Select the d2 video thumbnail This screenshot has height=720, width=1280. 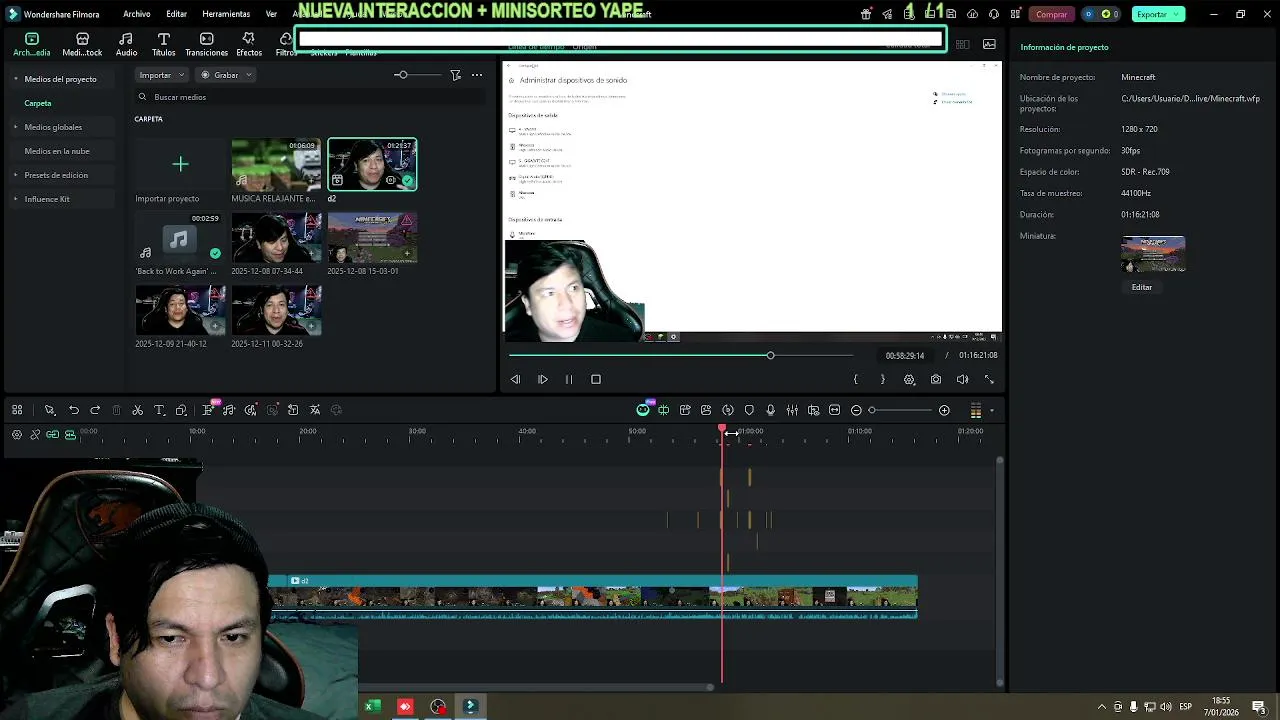(x=372, y=164)
